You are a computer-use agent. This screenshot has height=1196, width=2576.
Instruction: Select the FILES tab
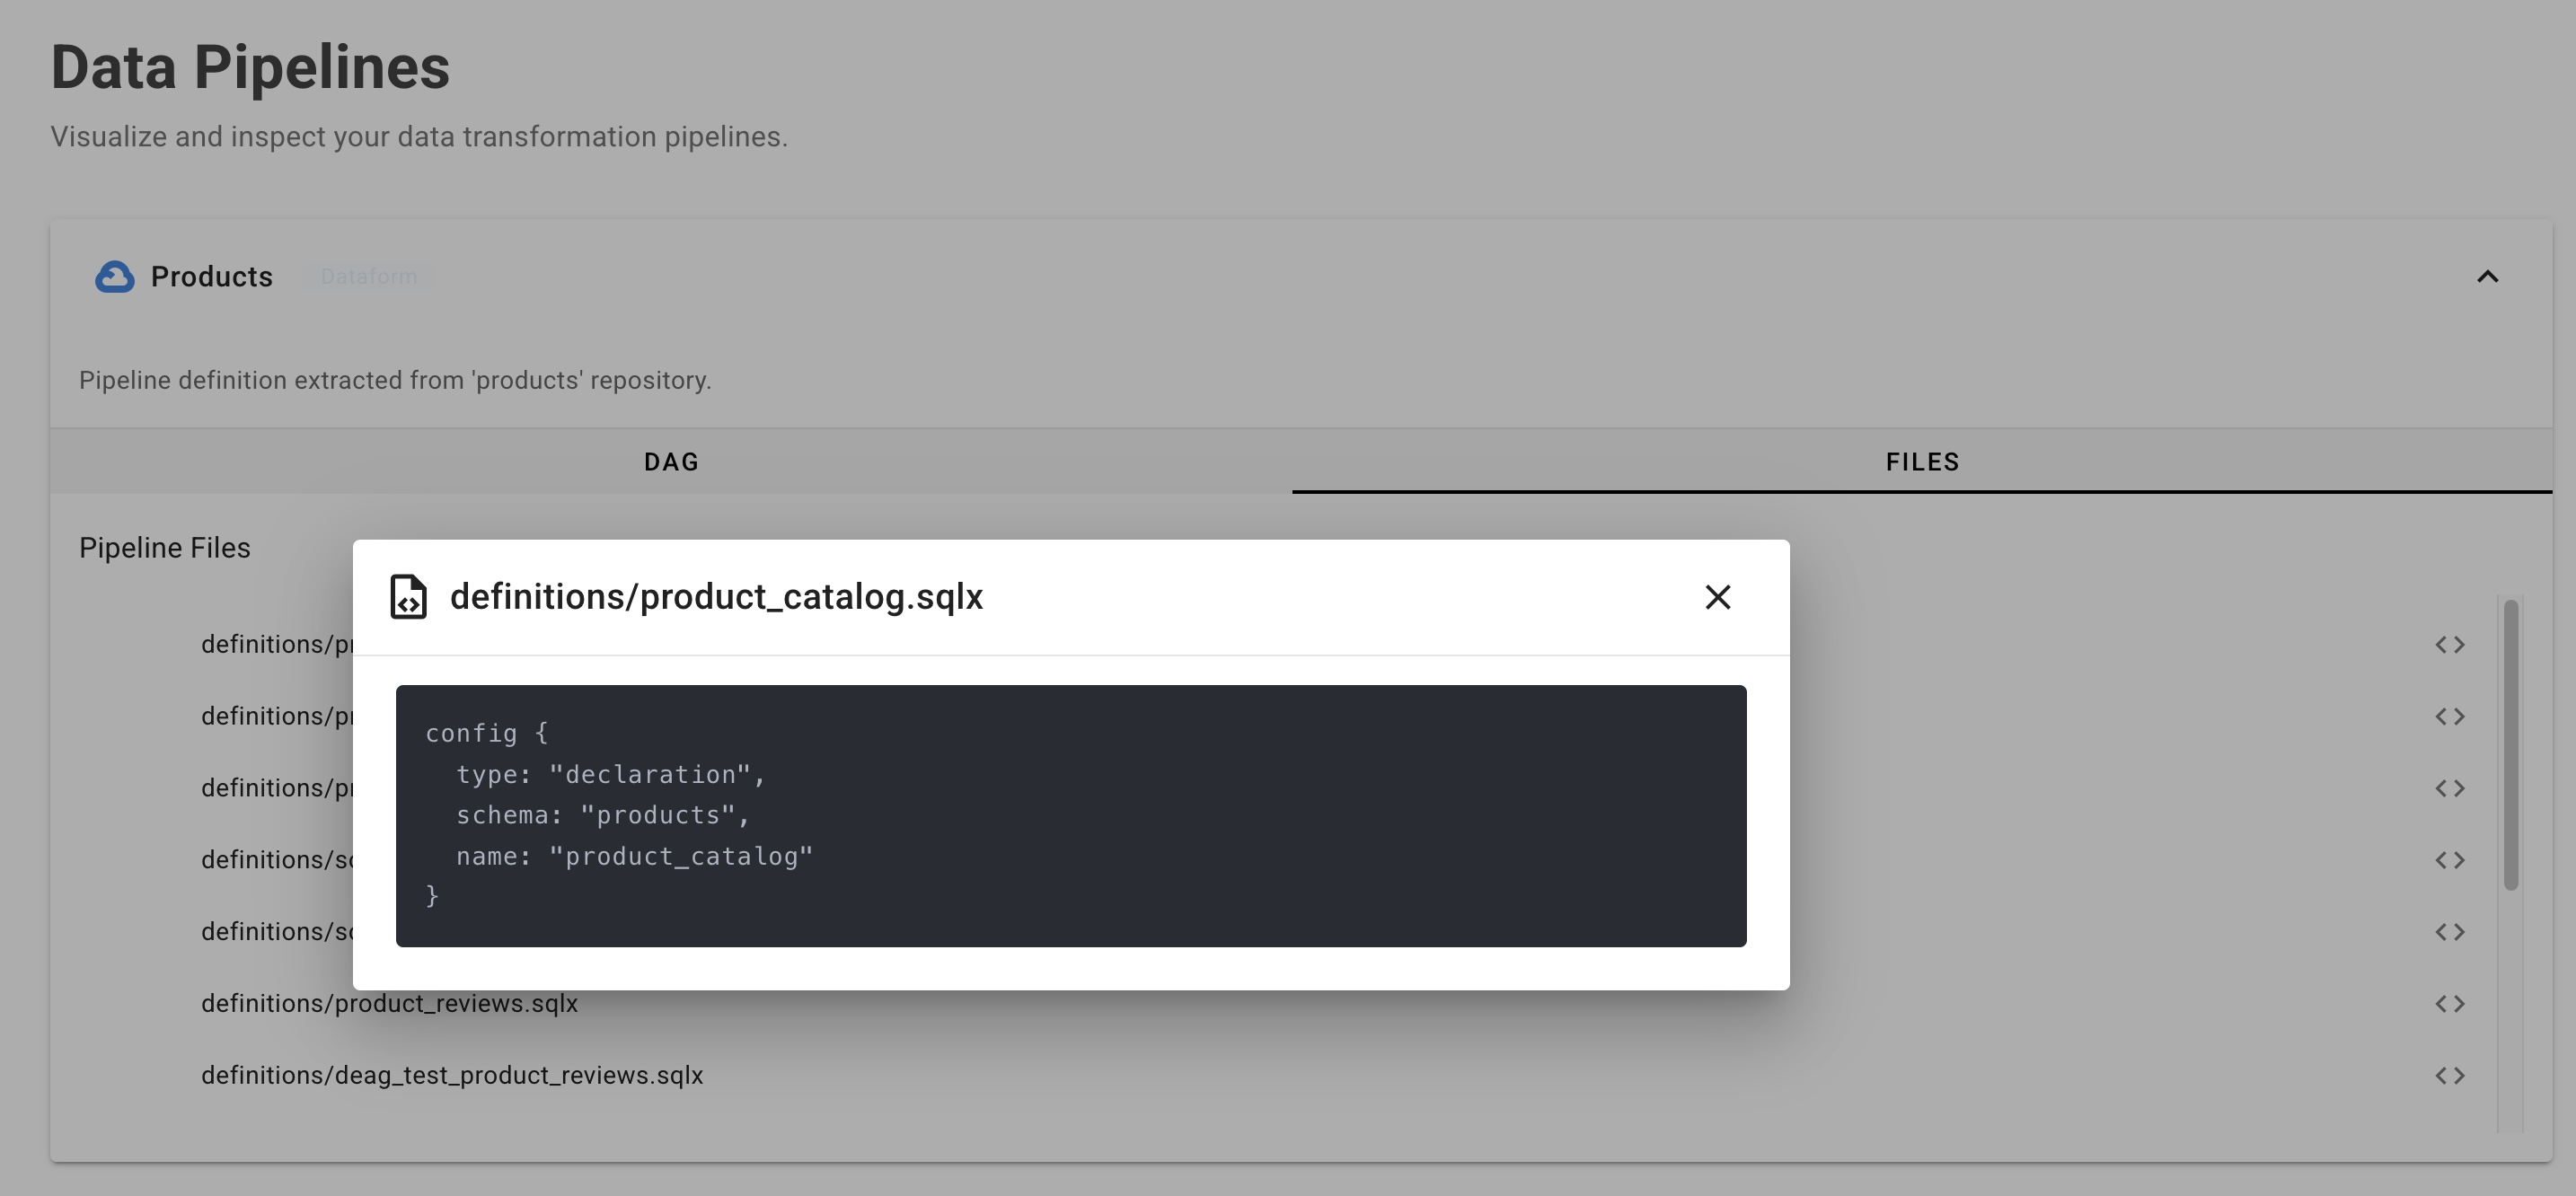tap(1921, 461)
